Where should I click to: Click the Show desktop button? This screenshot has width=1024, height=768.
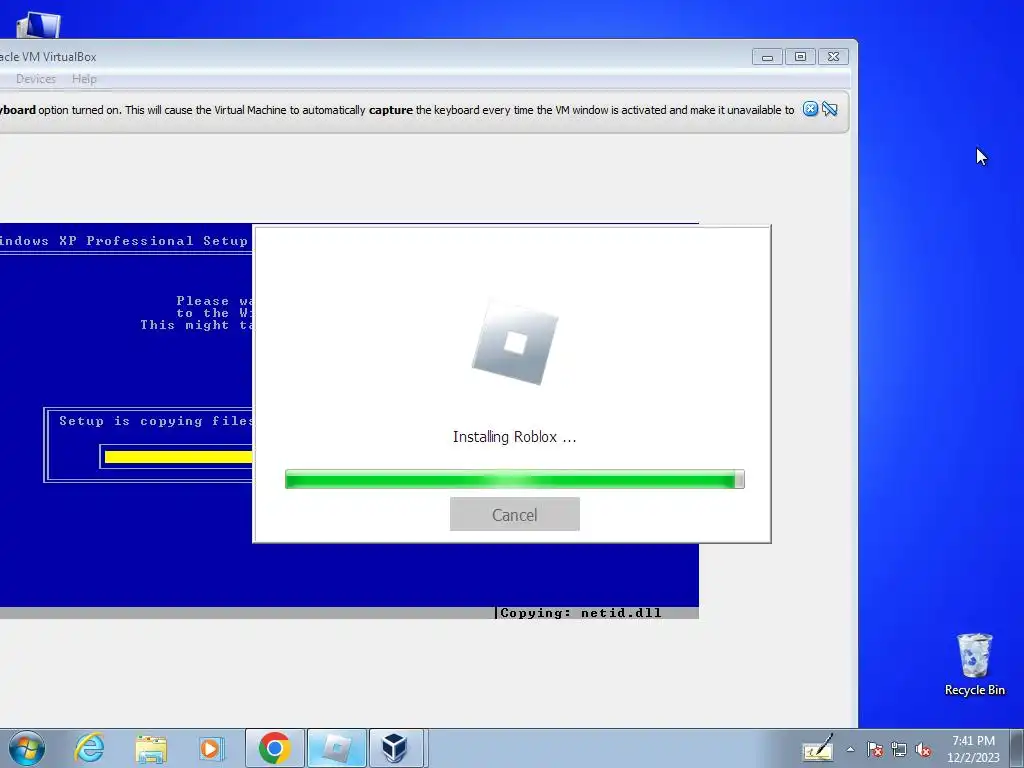coord(1017,748)
